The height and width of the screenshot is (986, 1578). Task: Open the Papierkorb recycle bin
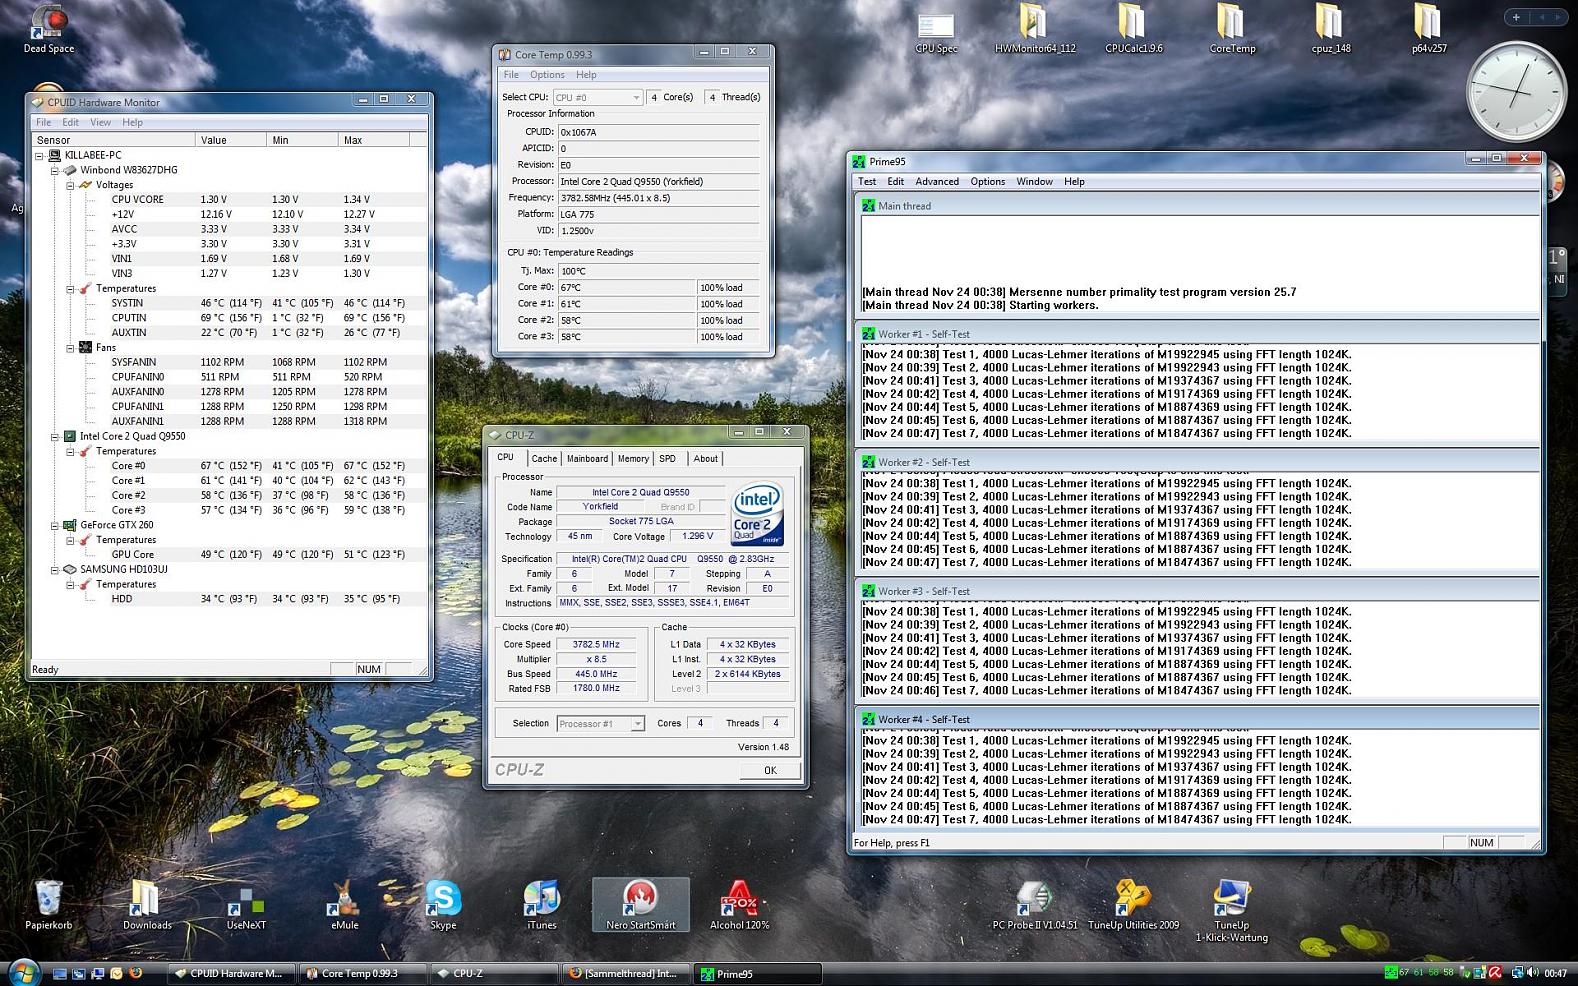tap(48, 905)
